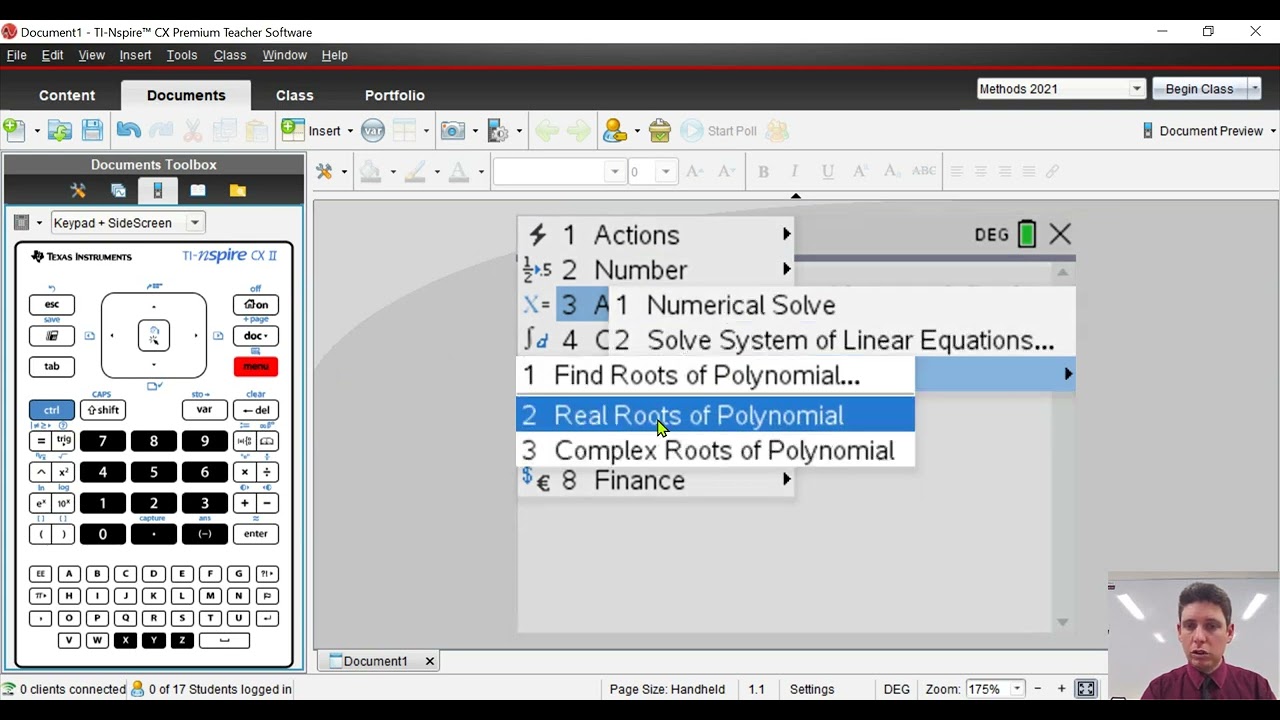Click the 7 key on keypad
The height and width of the screenshot is (720, 1280).
[x=103, y=441]
